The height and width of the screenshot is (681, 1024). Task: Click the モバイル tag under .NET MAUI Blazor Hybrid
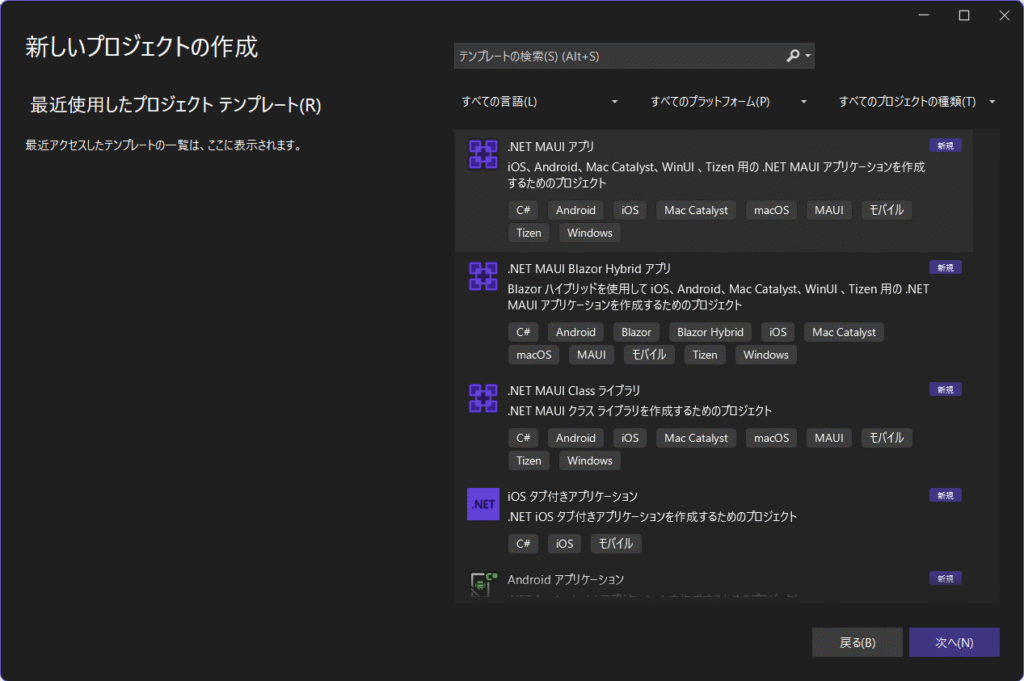coord(648,355)
